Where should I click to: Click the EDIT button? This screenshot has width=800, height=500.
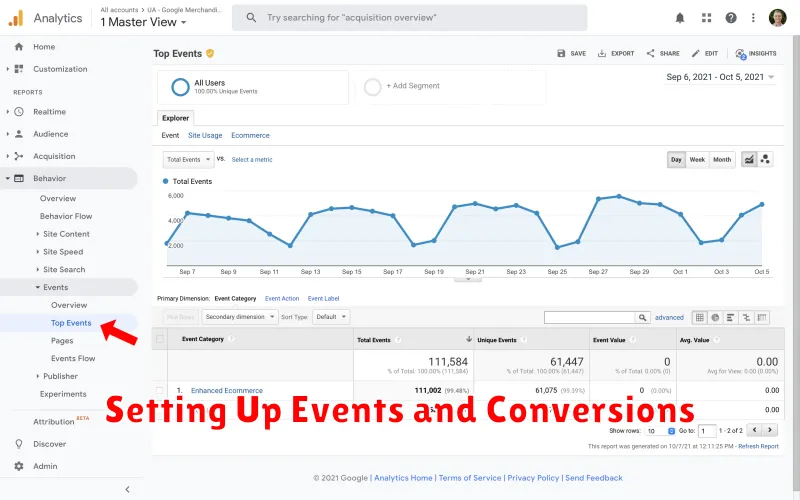click(x=705, y=54)
